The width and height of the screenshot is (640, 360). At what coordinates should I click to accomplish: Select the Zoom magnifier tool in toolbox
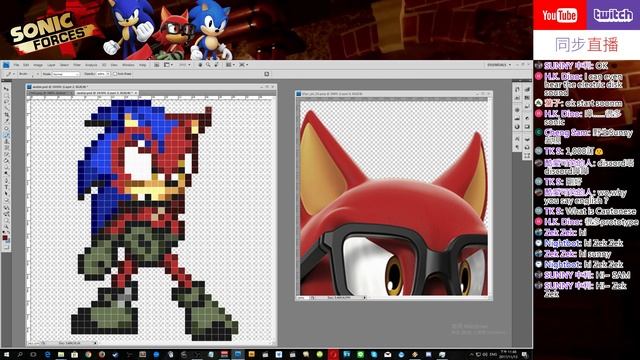click(x=6, y=227)
